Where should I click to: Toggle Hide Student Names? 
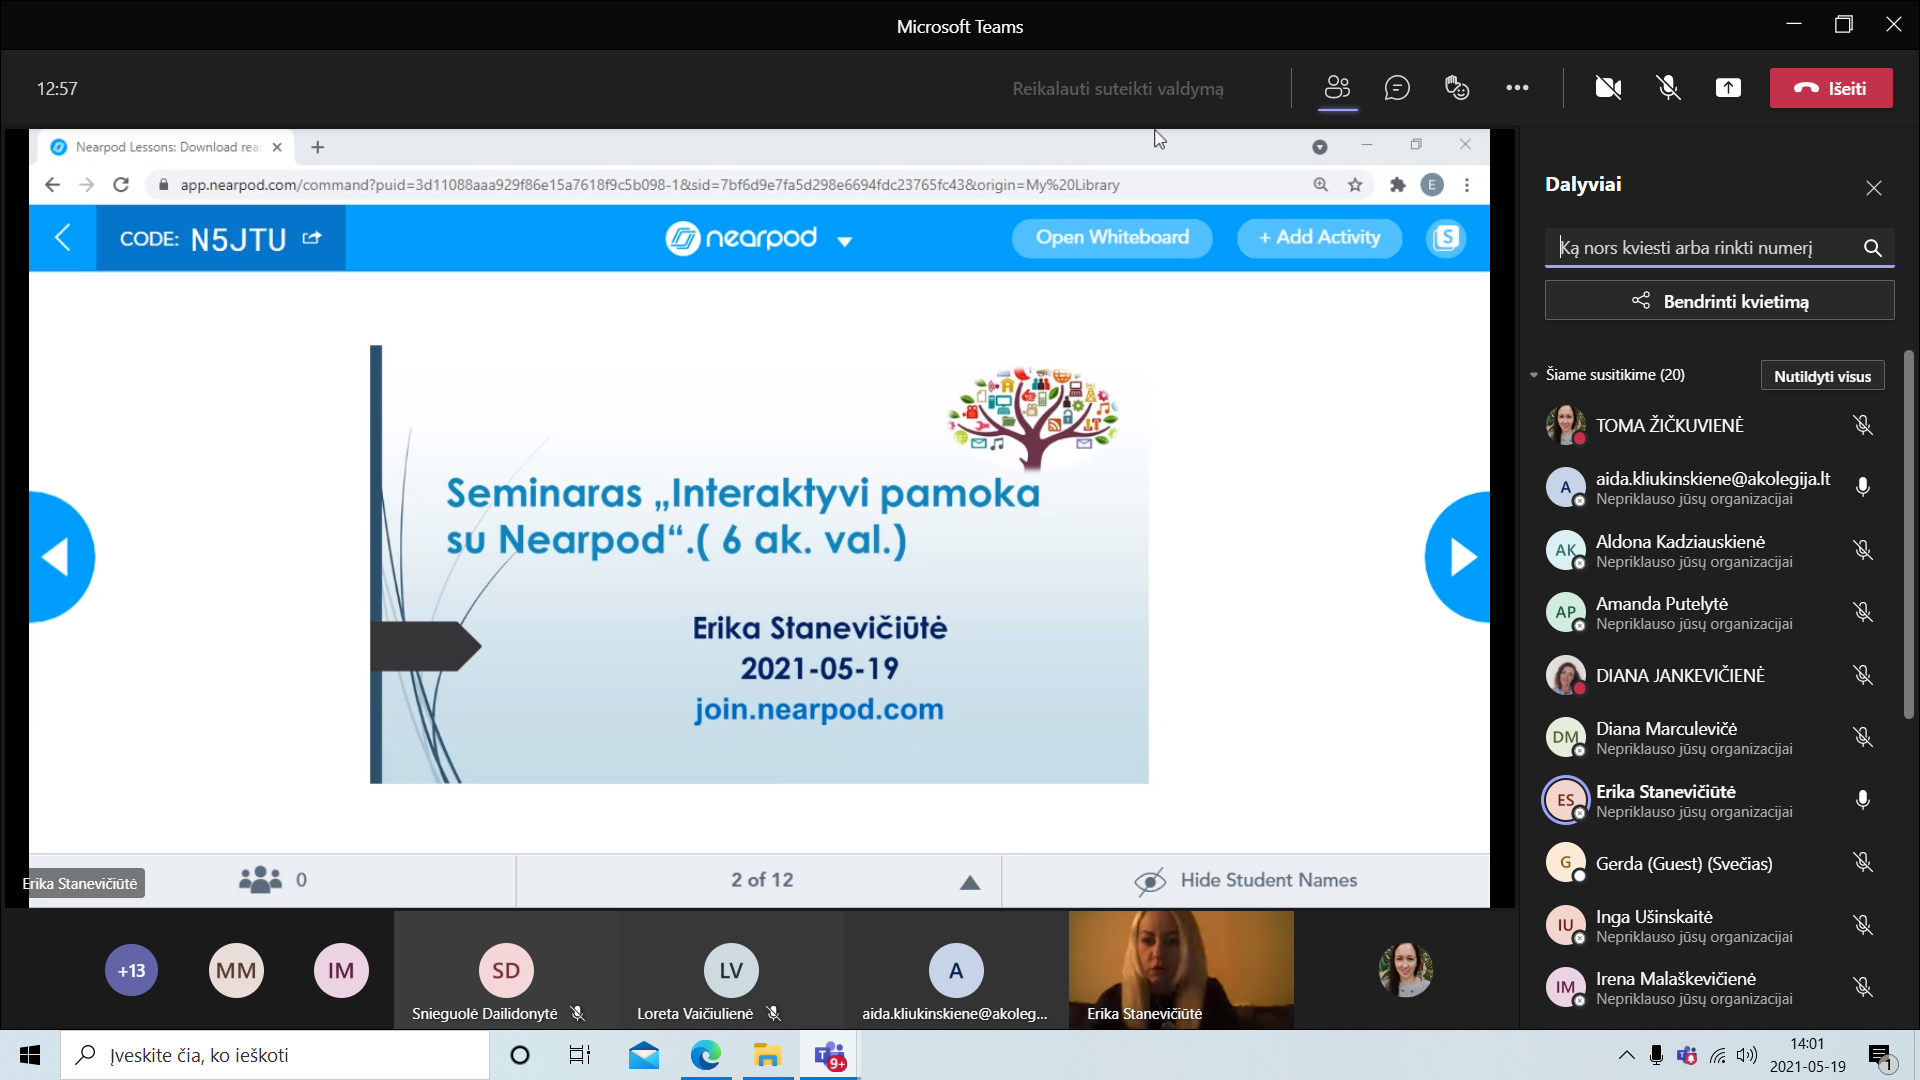pyautogui.click(x=1245, y=881)
